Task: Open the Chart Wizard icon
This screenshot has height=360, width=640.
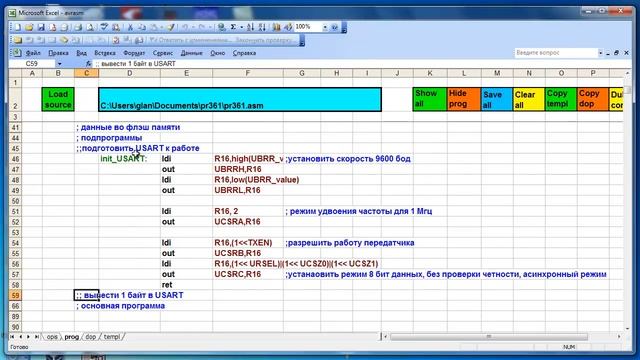Action: (277, 27)
